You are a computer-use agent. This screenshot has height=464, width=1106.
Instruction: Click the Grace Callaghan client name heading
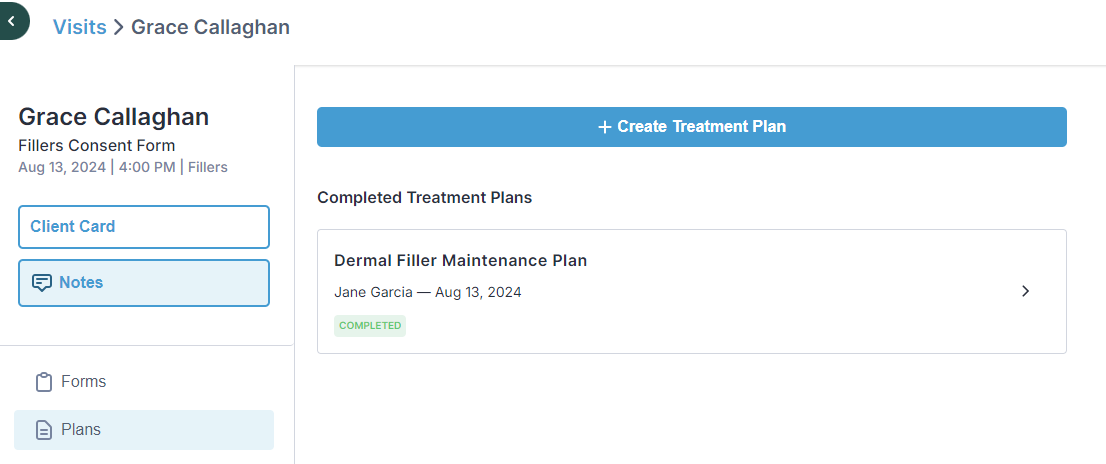pyautogui.click(x=114, y=117)
